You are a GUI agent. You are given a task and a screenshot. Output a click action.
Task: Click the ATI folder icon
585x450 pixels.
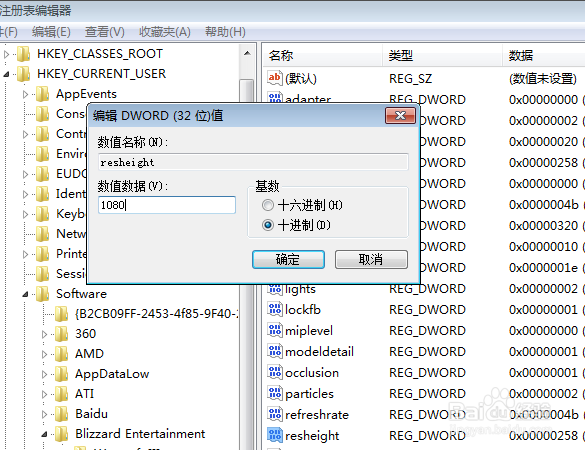(x=61, y=394)
